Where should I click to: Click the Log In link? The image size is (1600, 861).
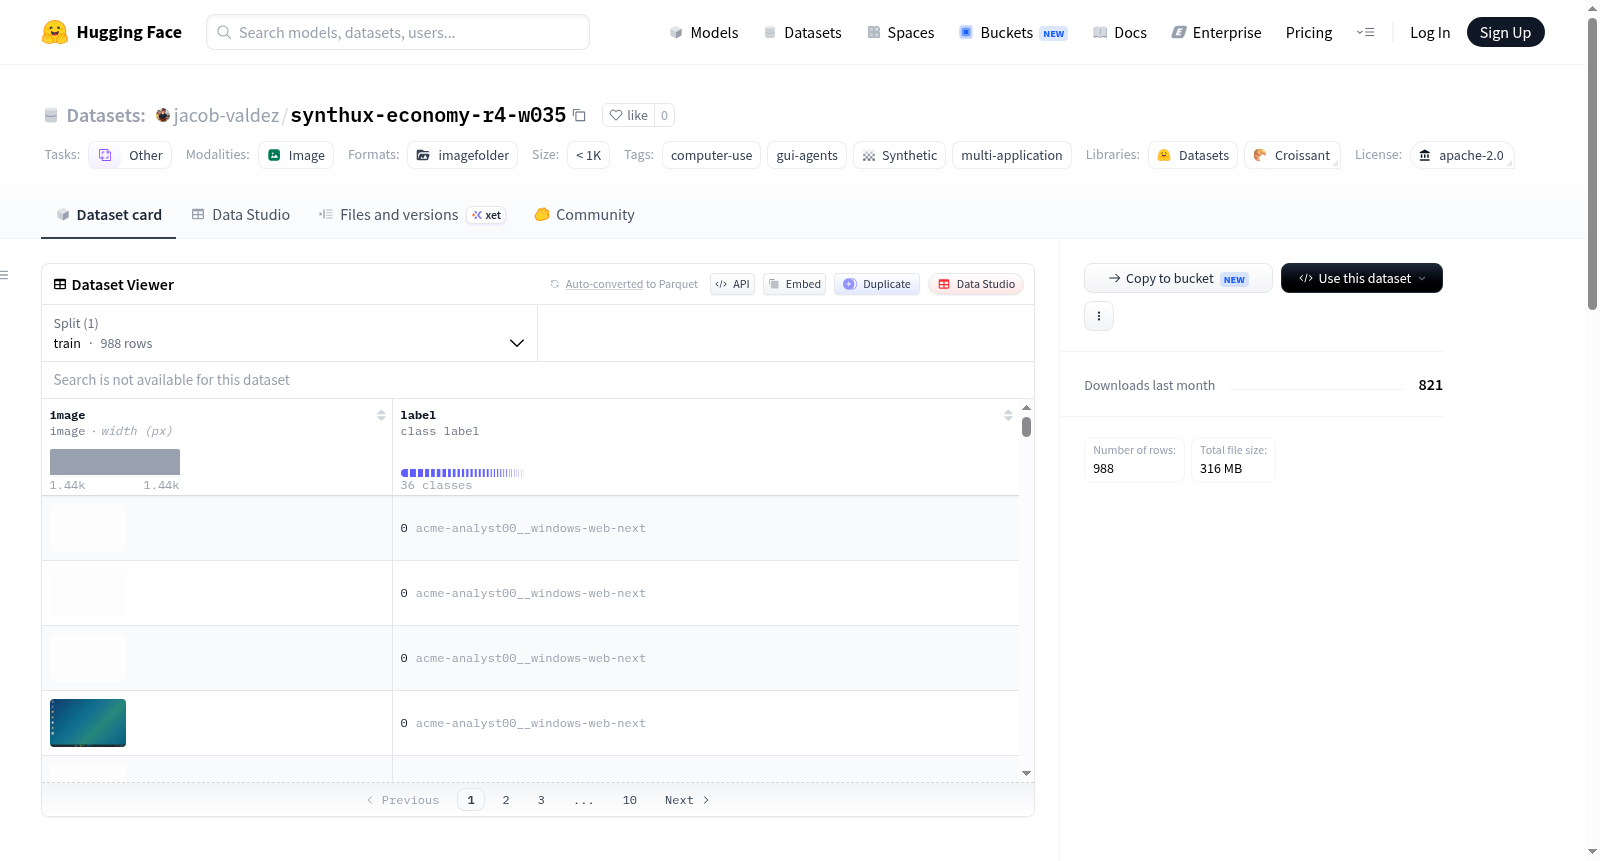coord(1430,32)
